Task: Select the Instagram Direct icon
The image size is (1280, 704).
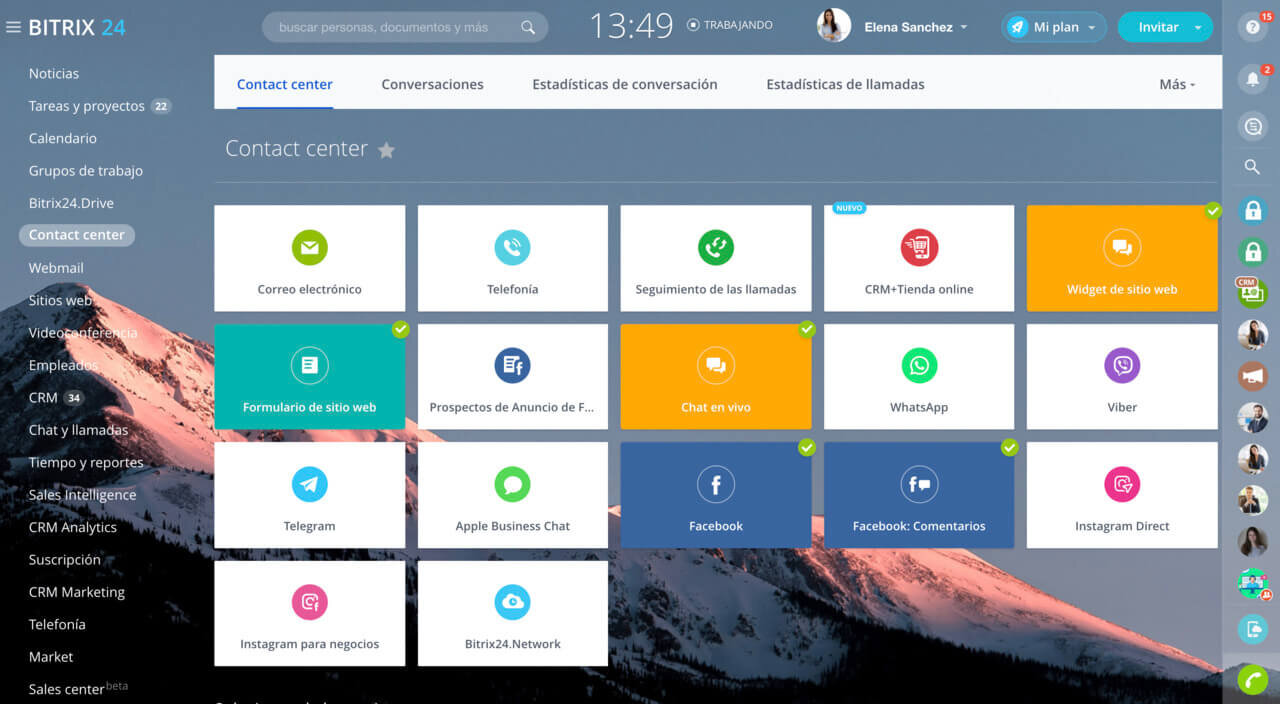Action: [1122, 485]
